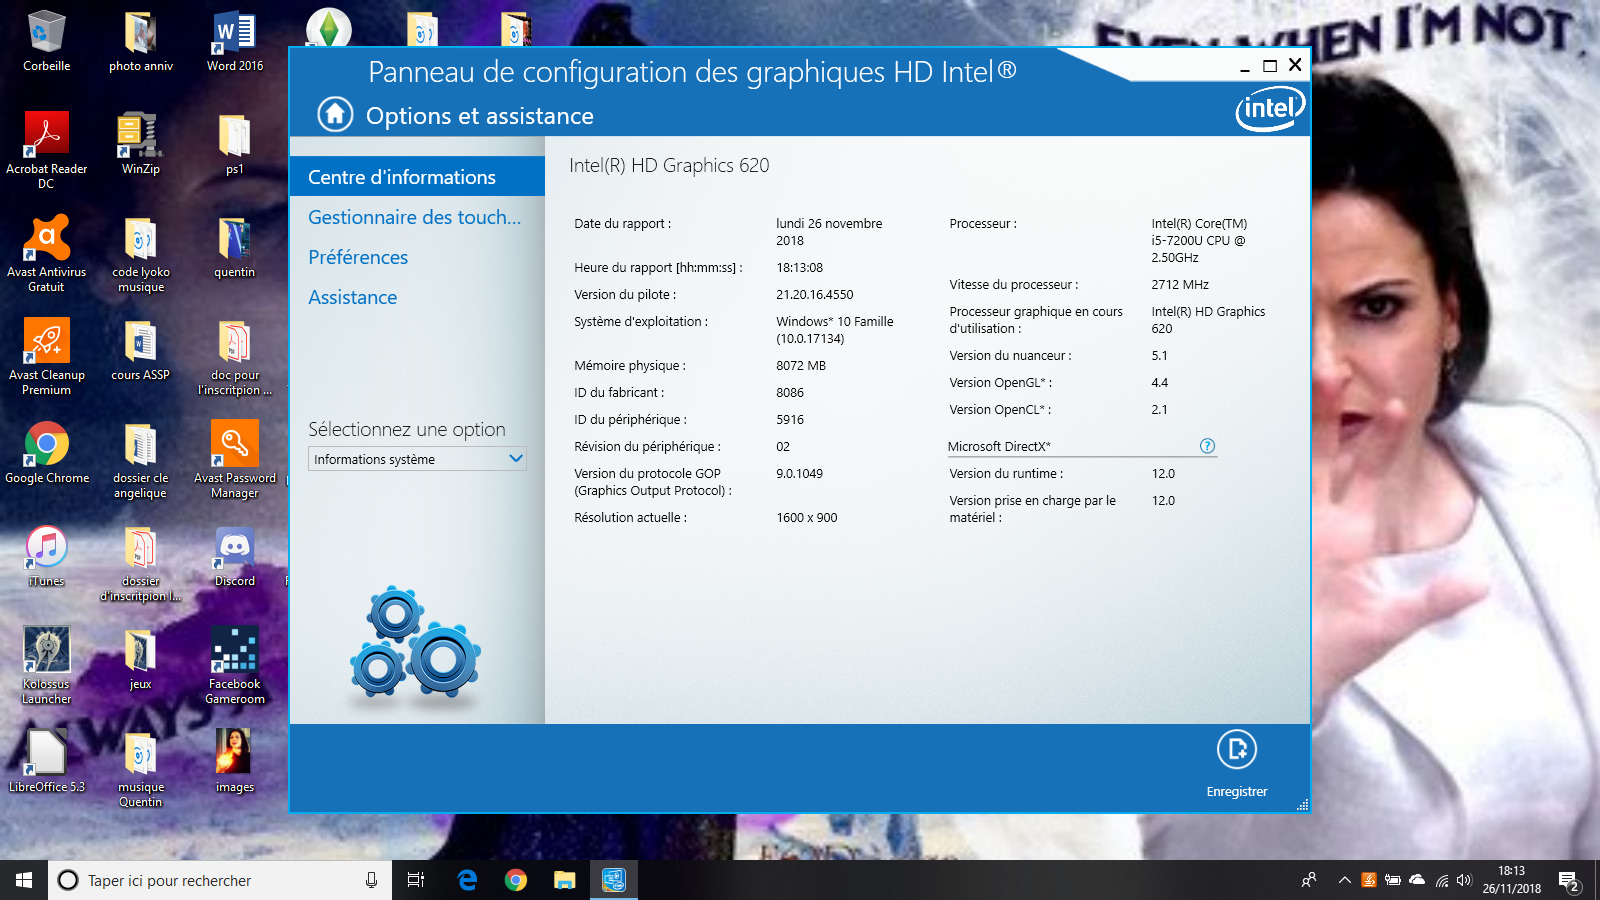Open Gestionnaire des touches section
The image size is (1600, 900).
click(414, 217)
